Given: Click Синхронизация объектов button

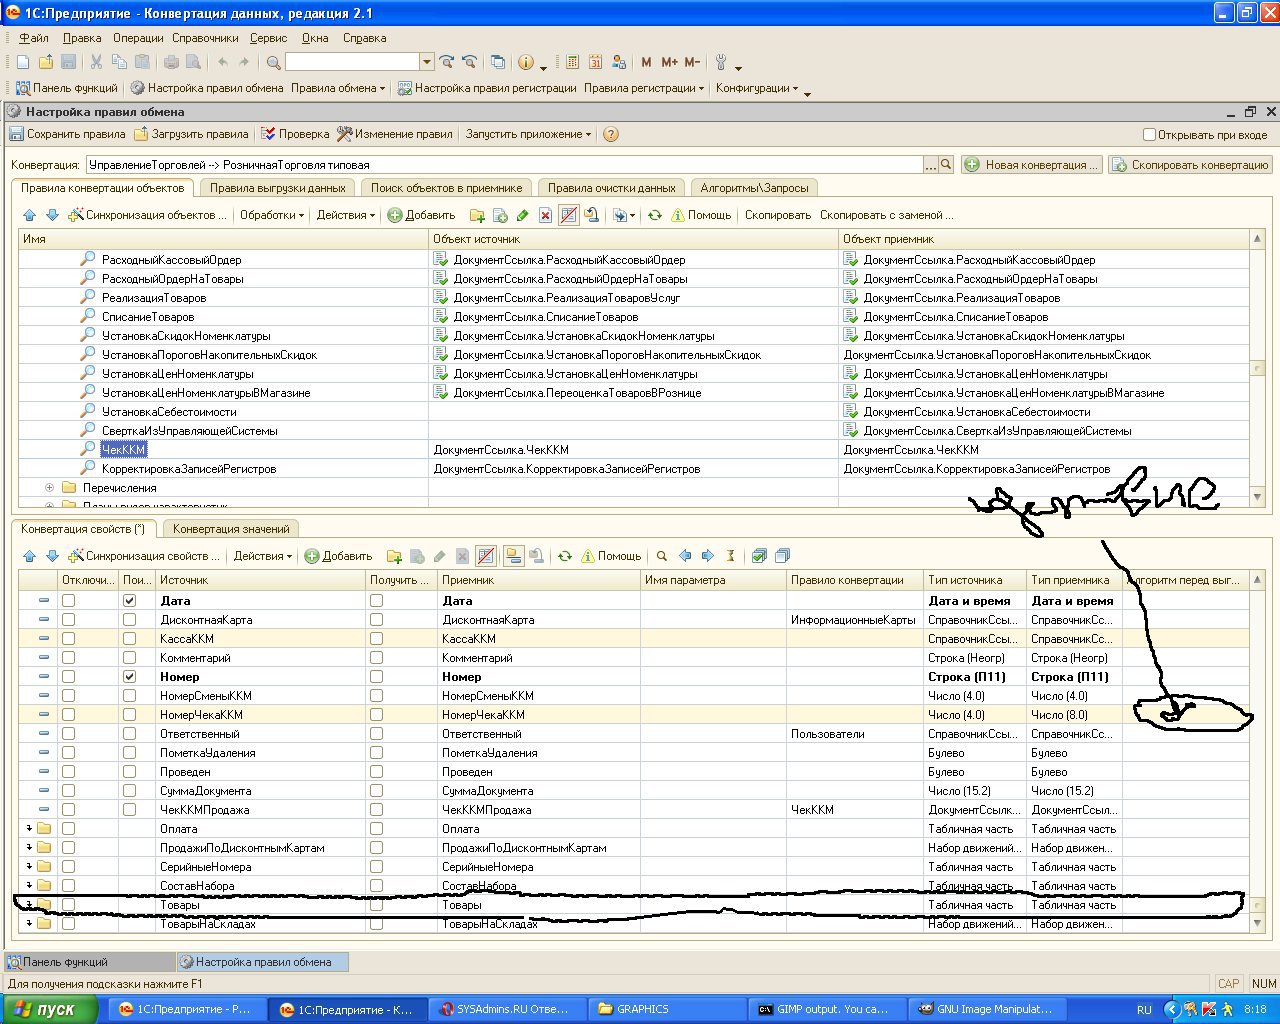Looking at the screenshot, I should click(148, 215).
